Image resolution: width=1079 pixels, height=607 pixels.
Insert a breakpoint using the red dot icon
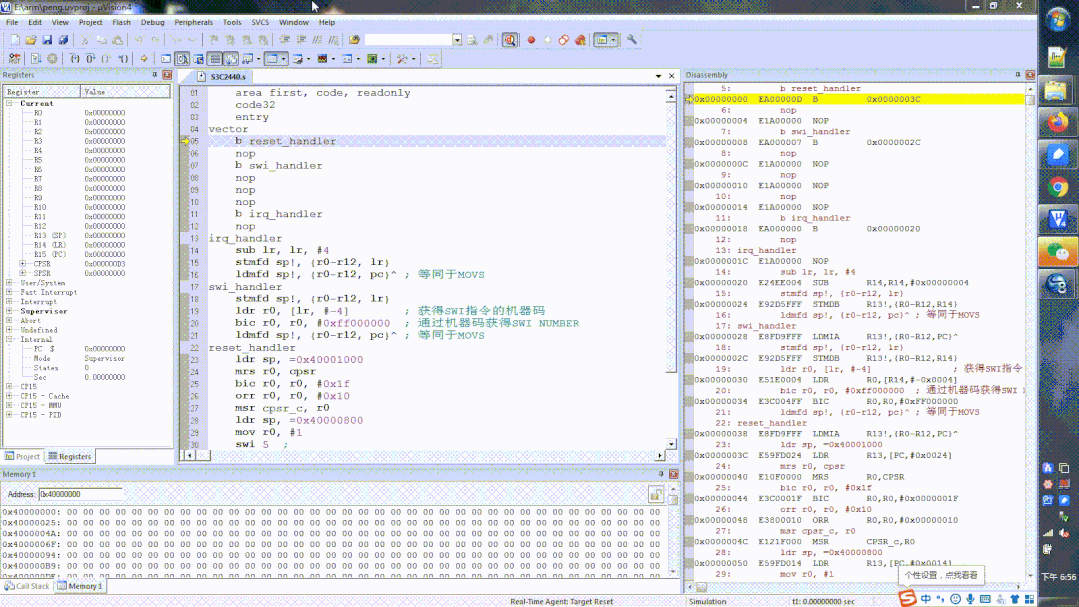531,40
